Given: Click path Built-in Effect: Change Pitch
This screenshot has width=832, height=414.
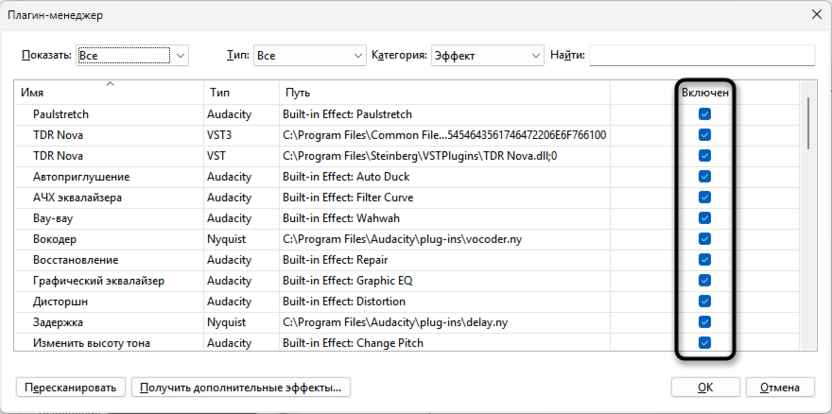Looking at the screenshot, I should click(x=353, y=343).
